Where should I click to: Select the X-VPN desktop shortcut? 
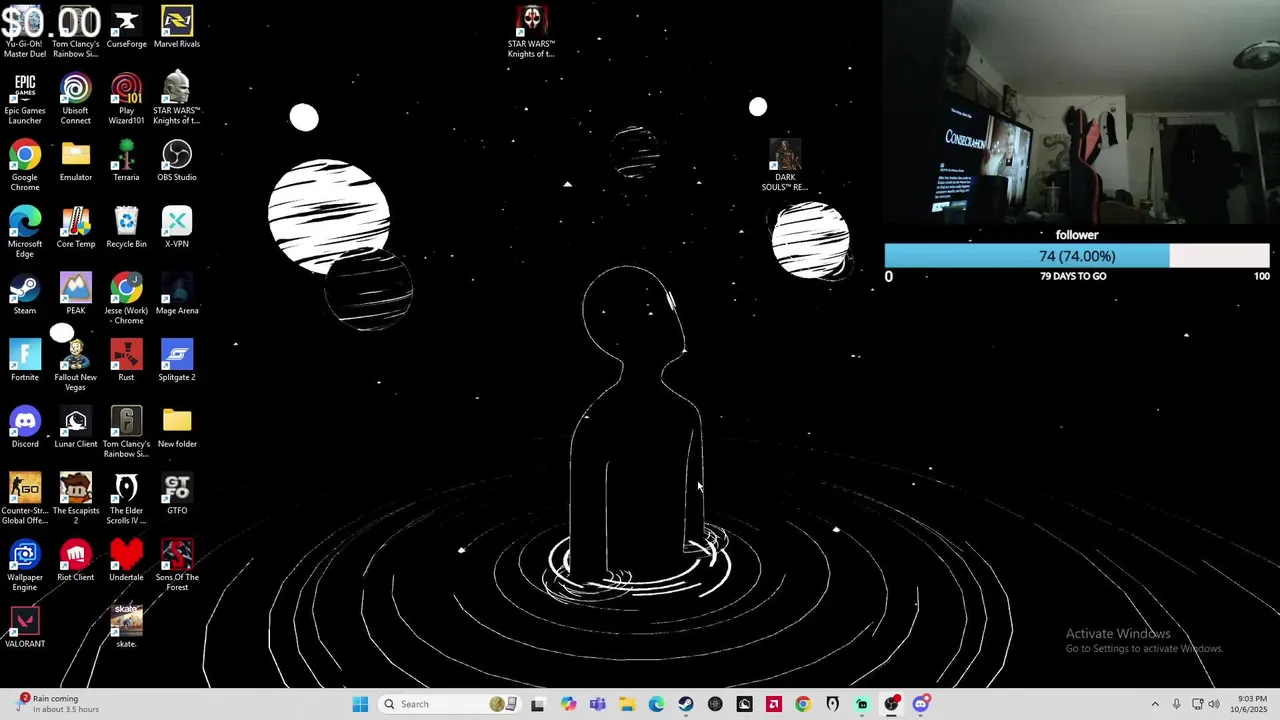point(177,228)
